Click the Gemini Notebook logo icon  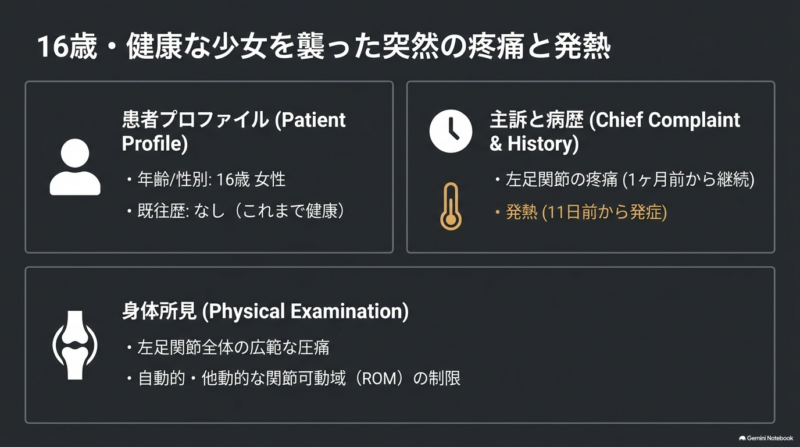pos(742,438)
